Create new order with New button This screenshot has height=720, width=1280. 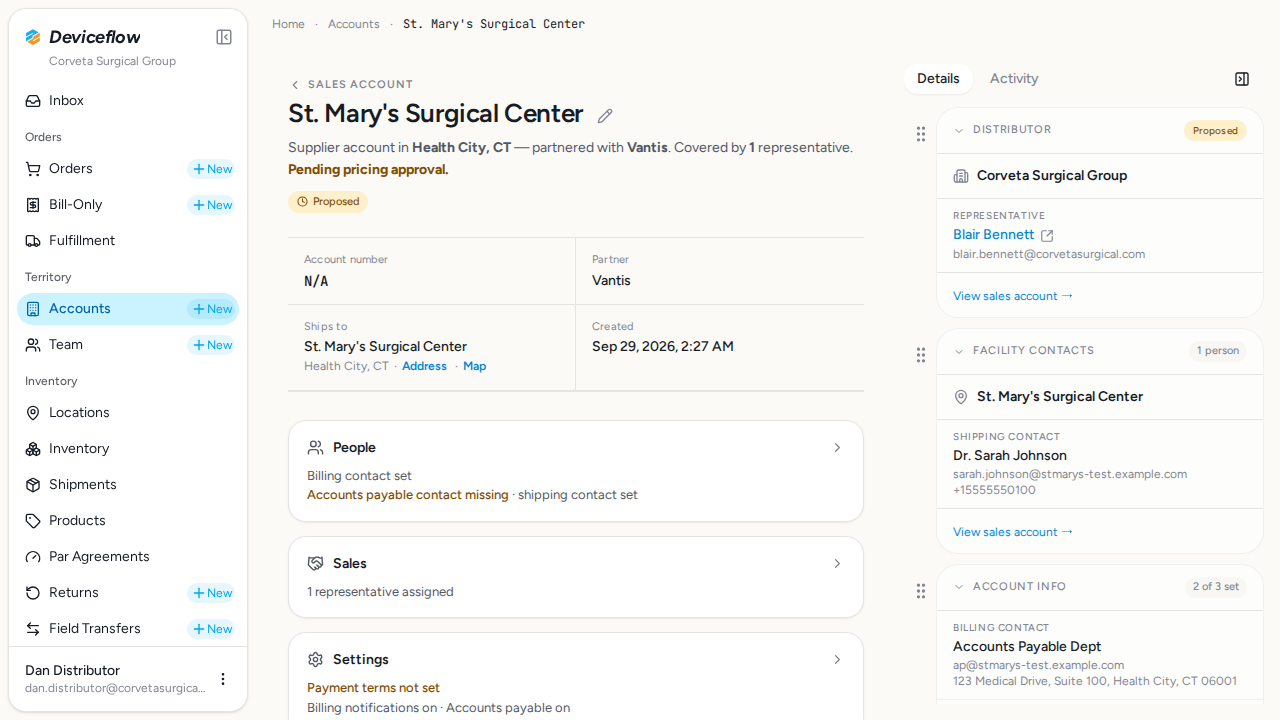212,169
